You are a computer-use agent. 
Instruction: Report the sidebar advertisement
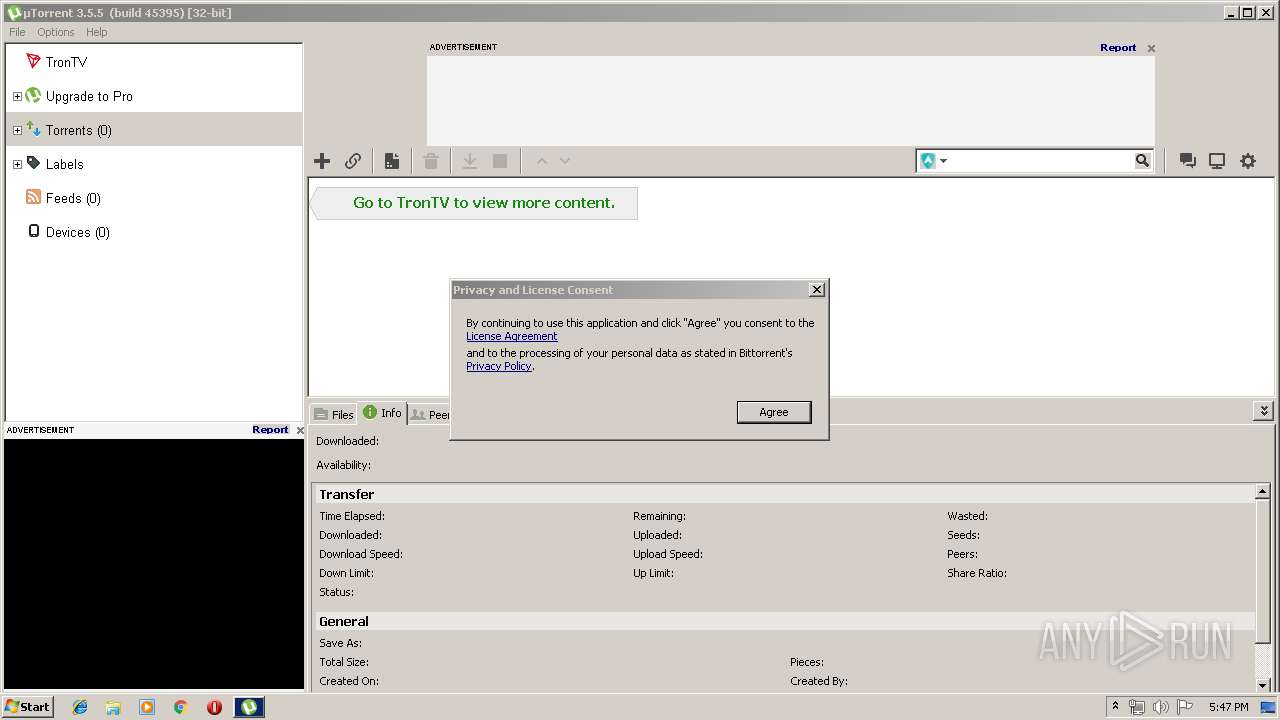coord(270,430)
